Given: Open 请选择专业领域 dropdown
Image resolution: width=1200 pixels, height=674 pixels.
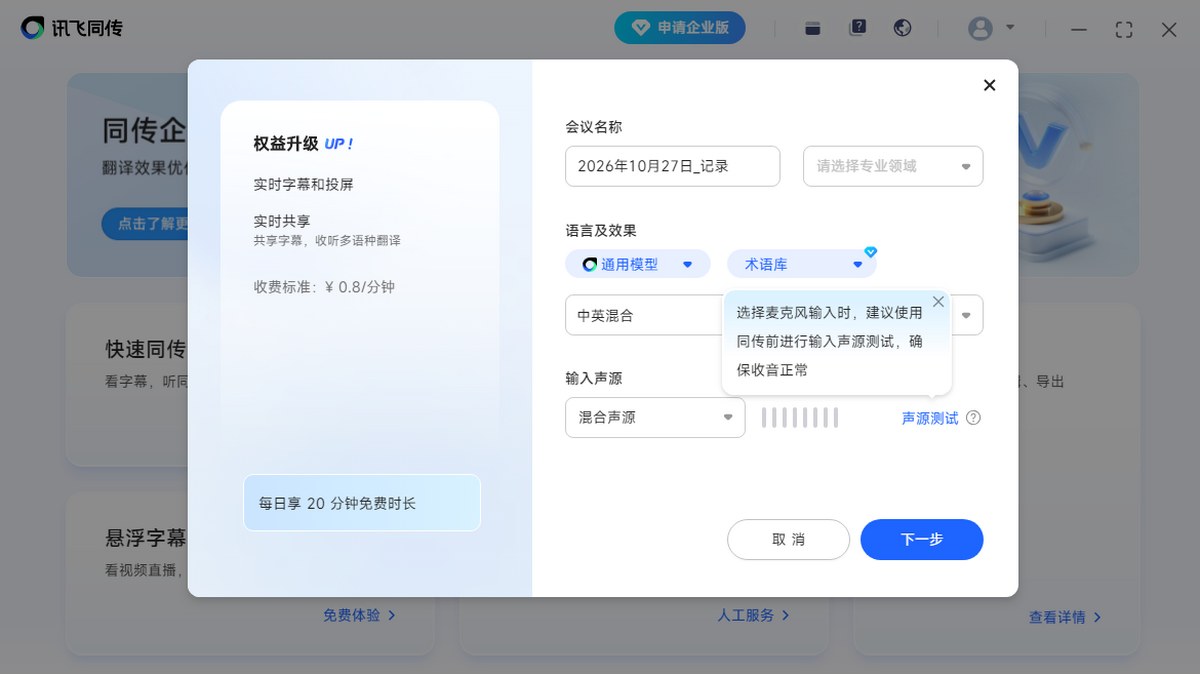Looking at the screenshot, I should pos(893,166).
